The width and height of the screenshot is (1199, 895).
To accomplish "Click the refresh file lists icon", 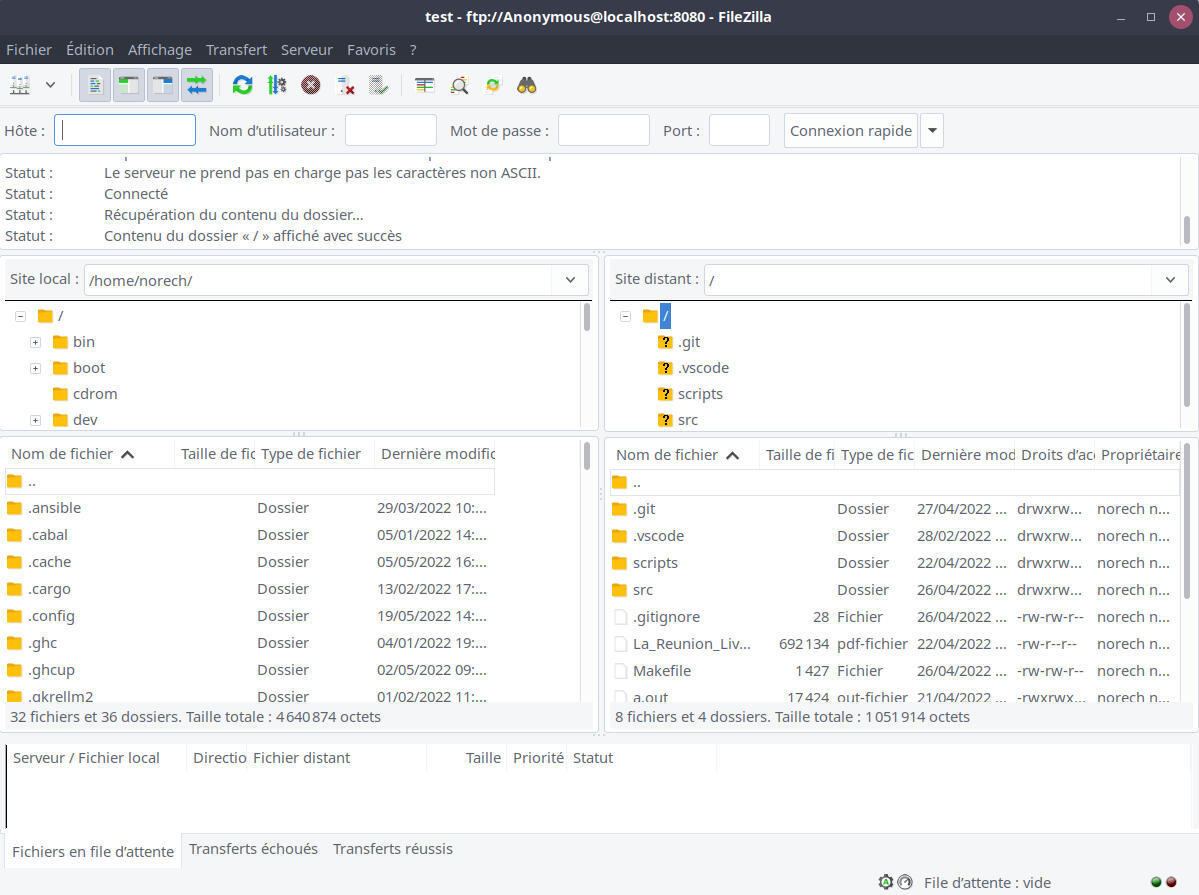I will click(242, 86).
